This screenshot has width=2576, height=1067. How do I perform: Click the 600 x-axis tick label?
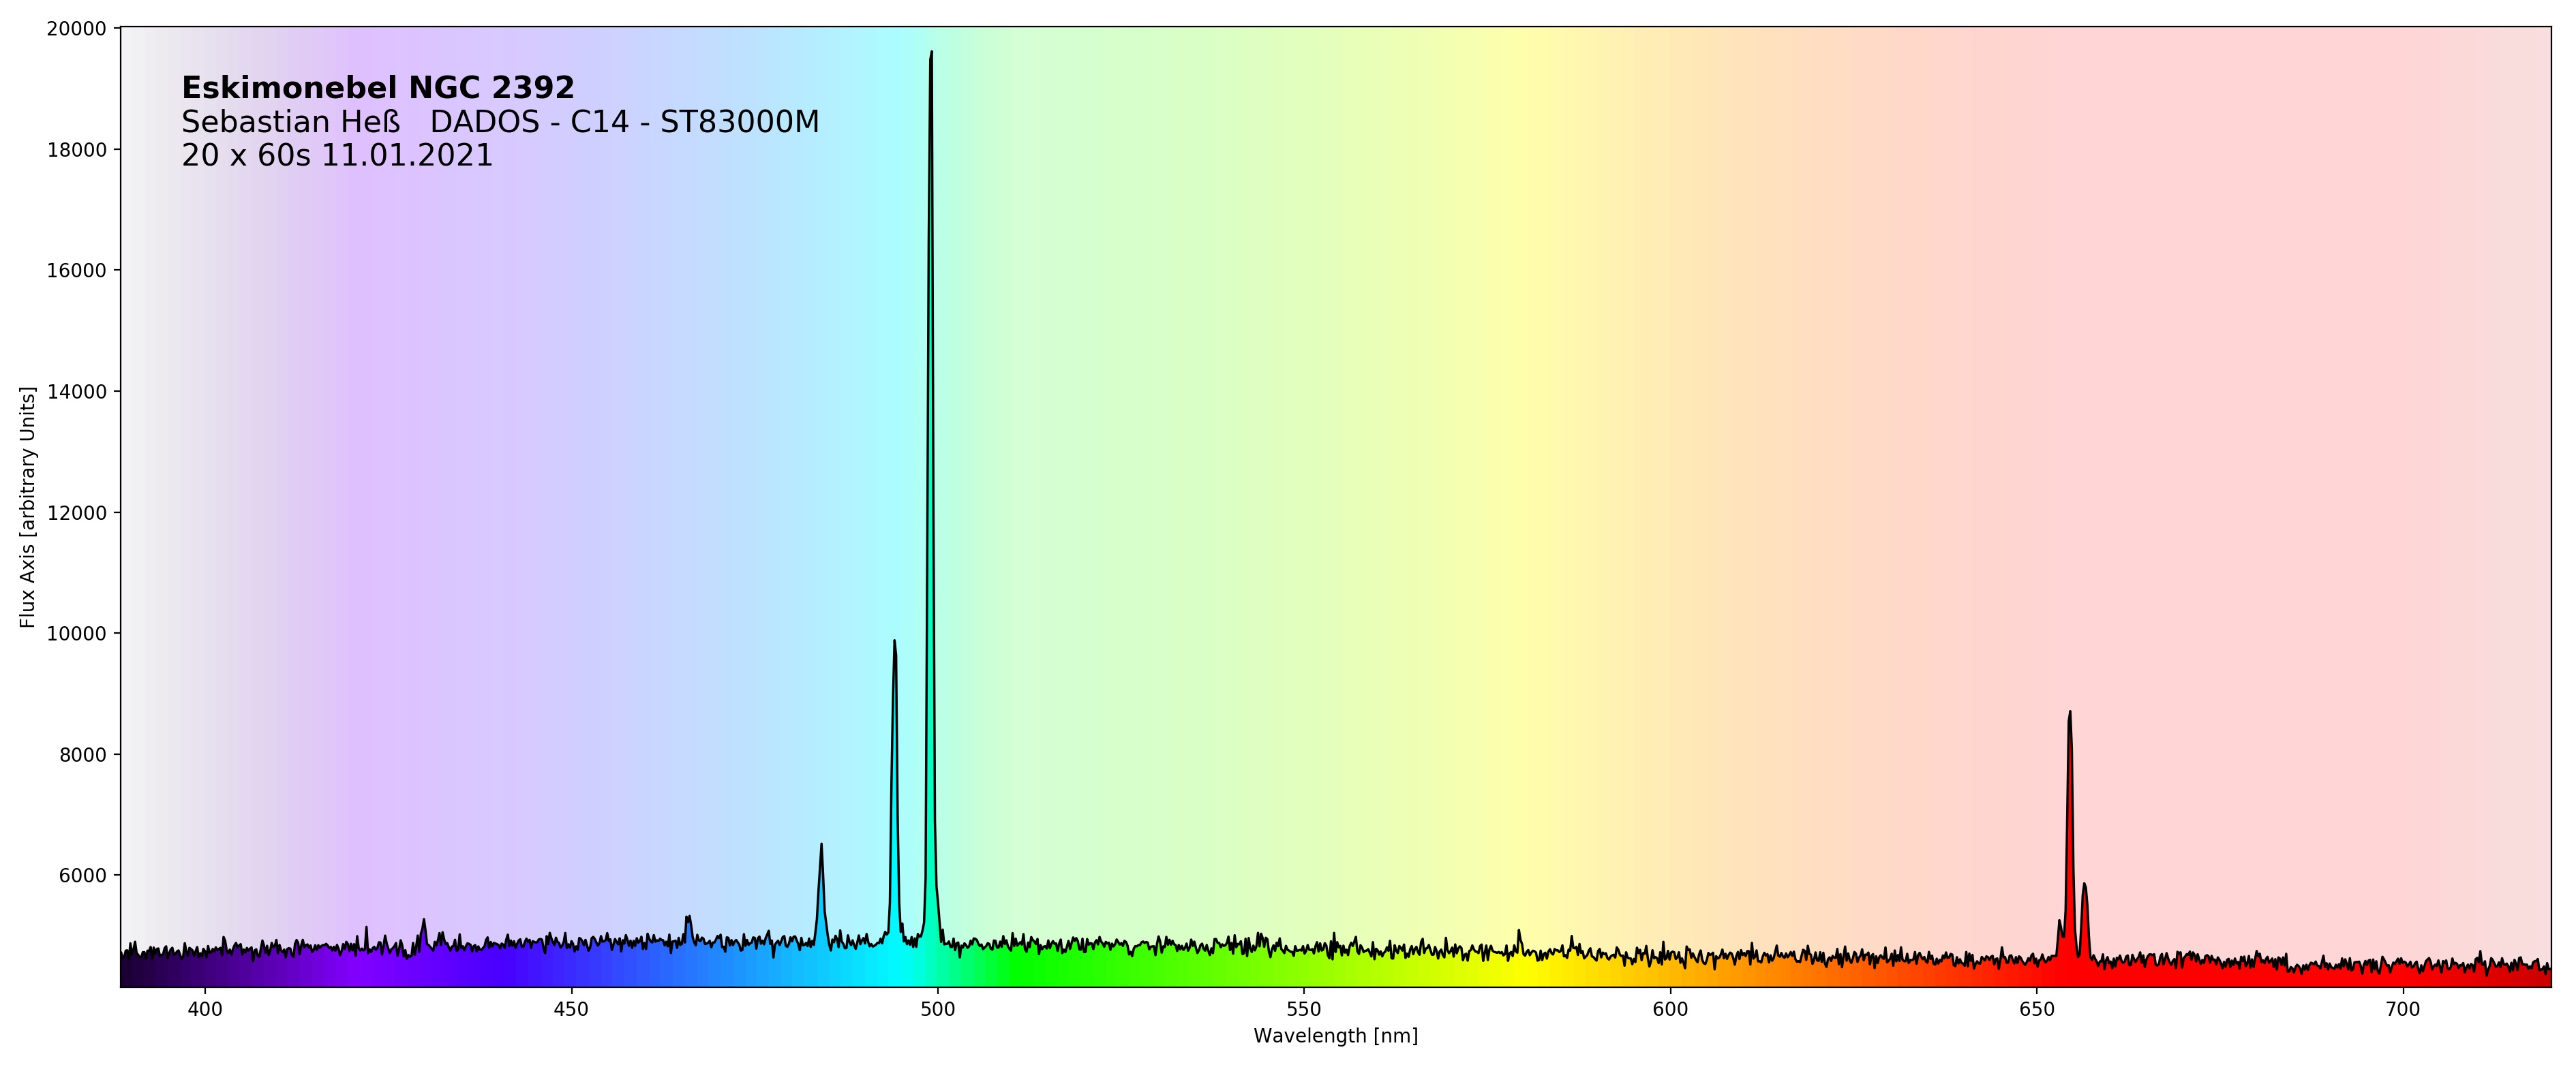point(1670,1010)
